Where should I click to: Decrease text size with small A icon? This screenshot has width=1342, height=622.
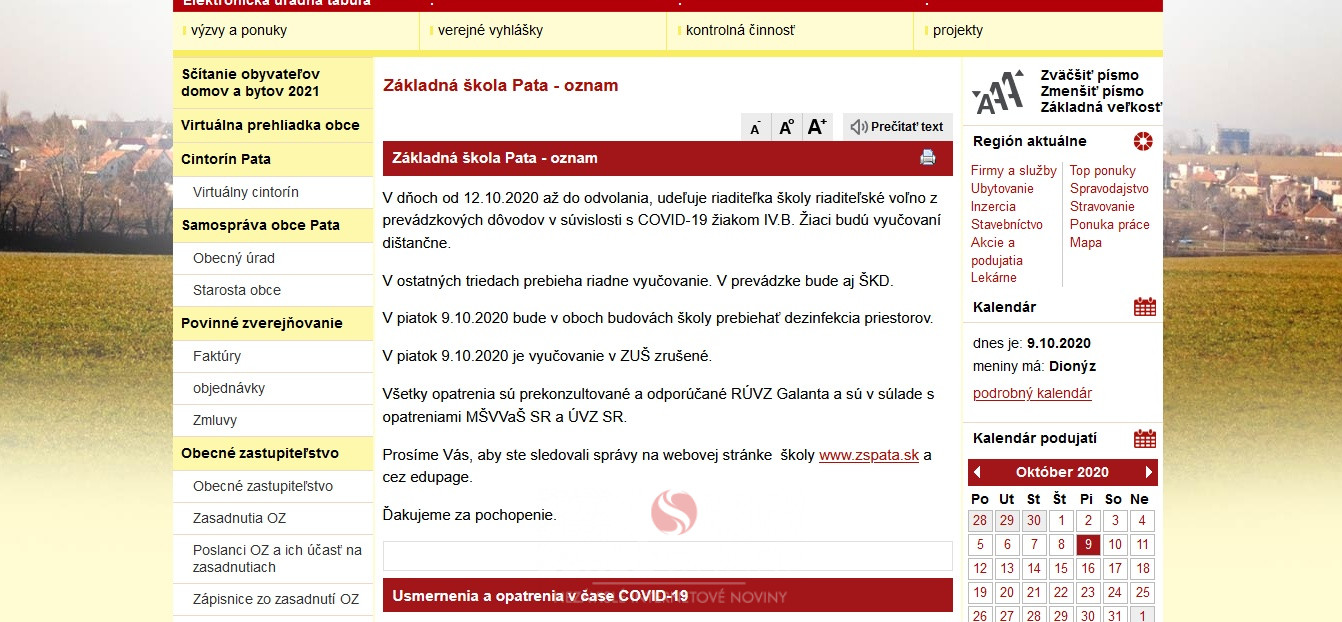tap(756, 127)
